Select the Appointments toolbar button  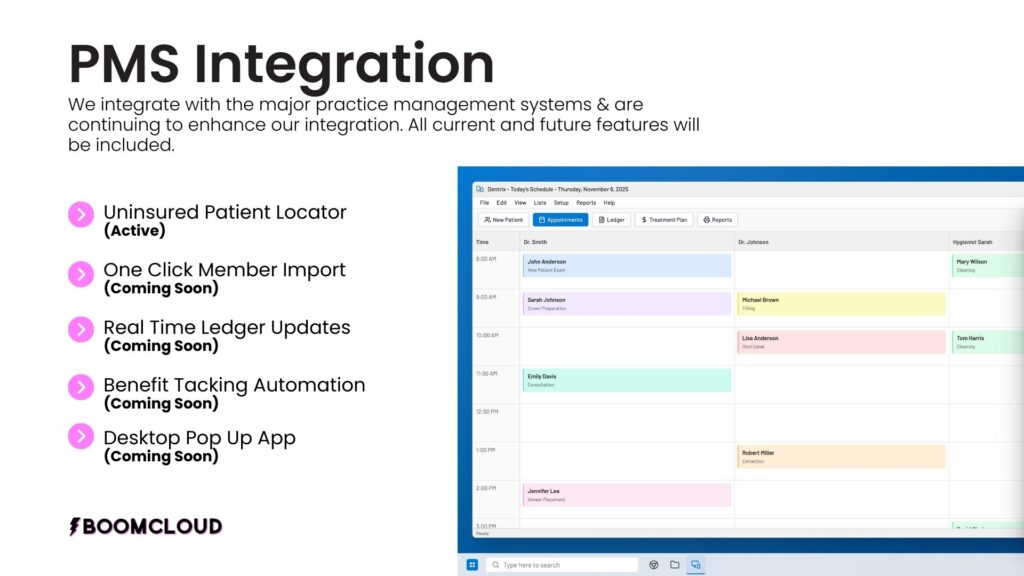[560, 220]
